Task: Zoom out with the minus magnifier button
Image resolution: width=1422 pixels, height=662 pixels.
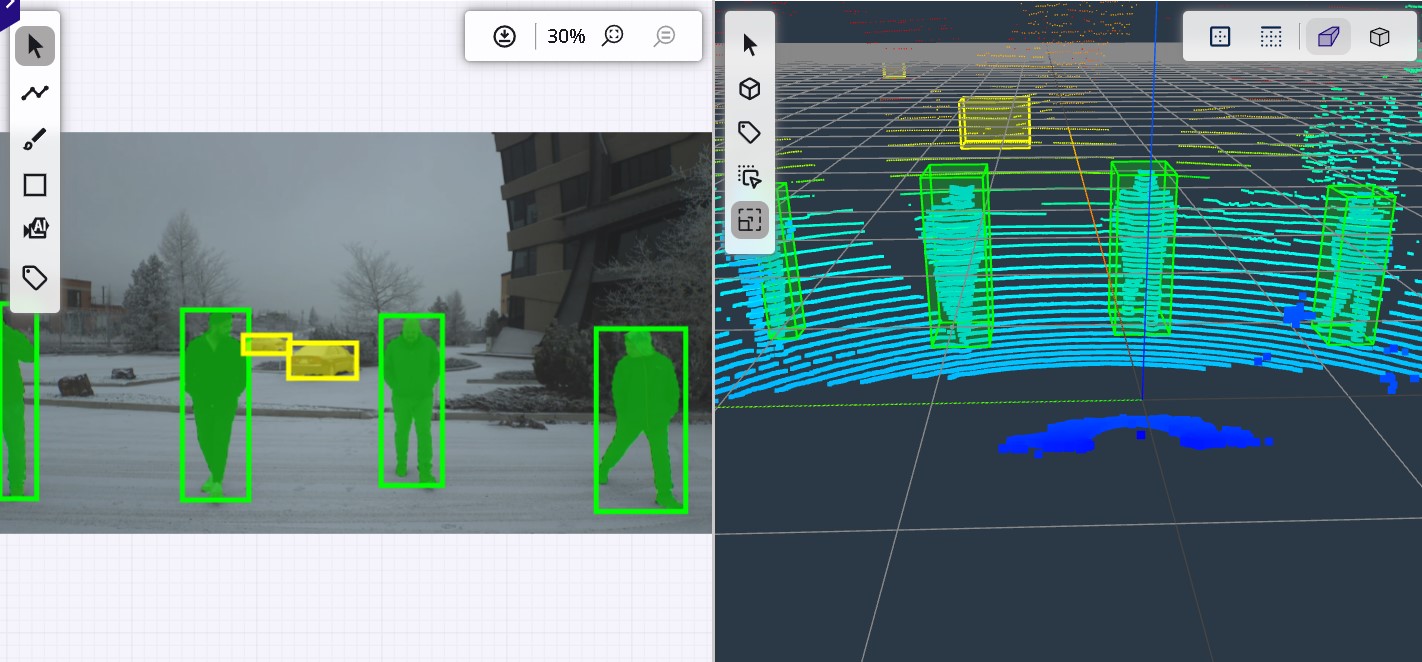Action: tap(664, 35)
